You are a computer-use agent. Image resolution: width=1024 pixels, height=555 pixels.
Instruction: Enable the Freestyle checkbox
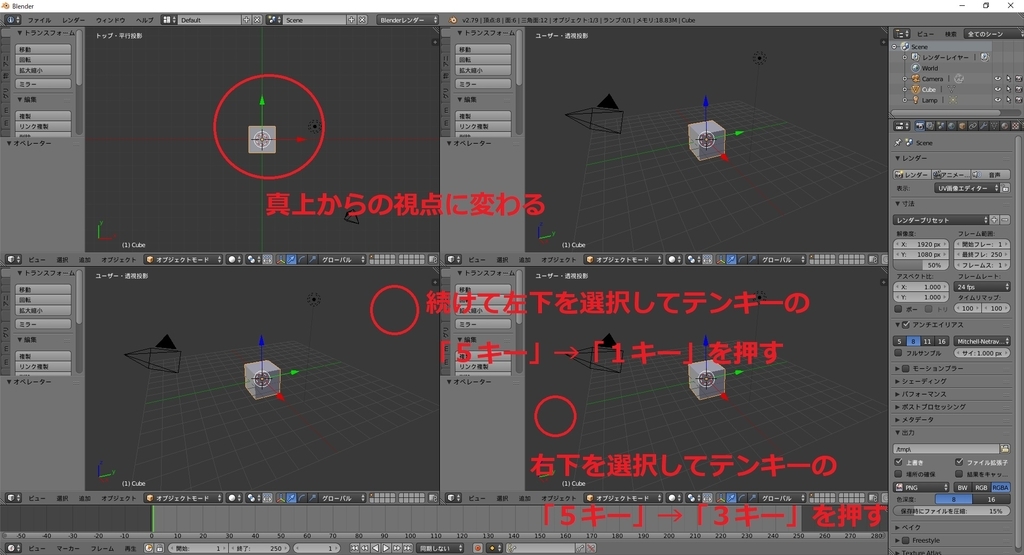click(906, 540)
